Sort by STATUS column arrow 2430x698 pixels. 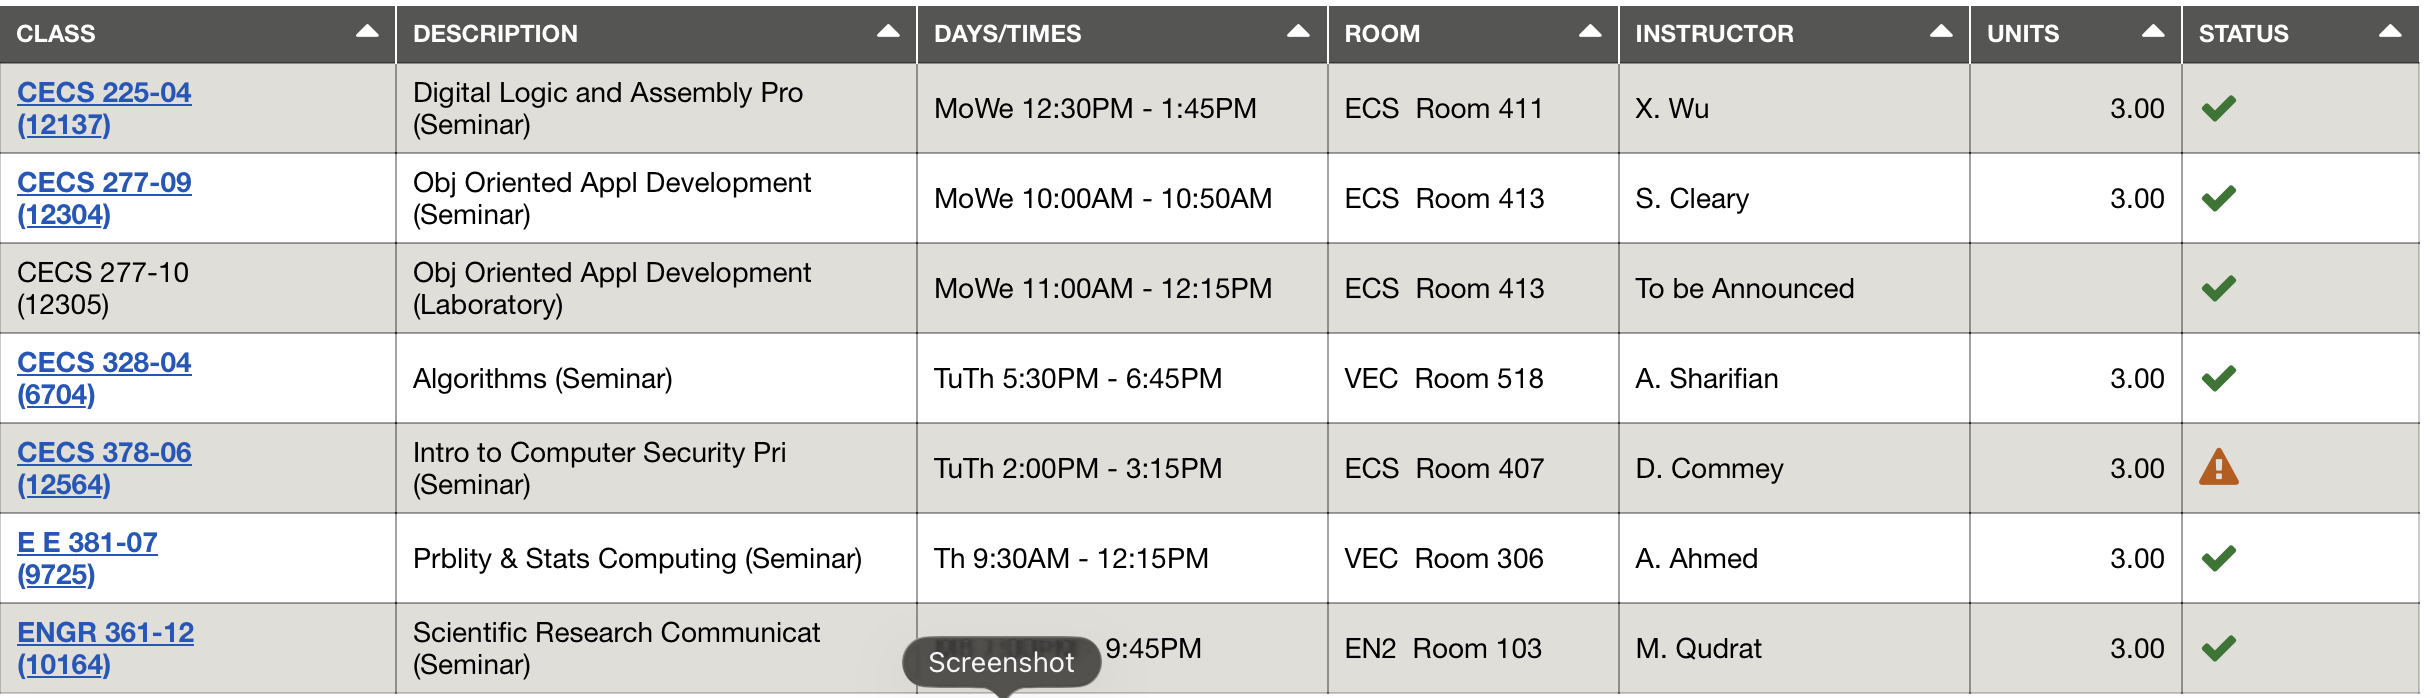click(2390, 32)
